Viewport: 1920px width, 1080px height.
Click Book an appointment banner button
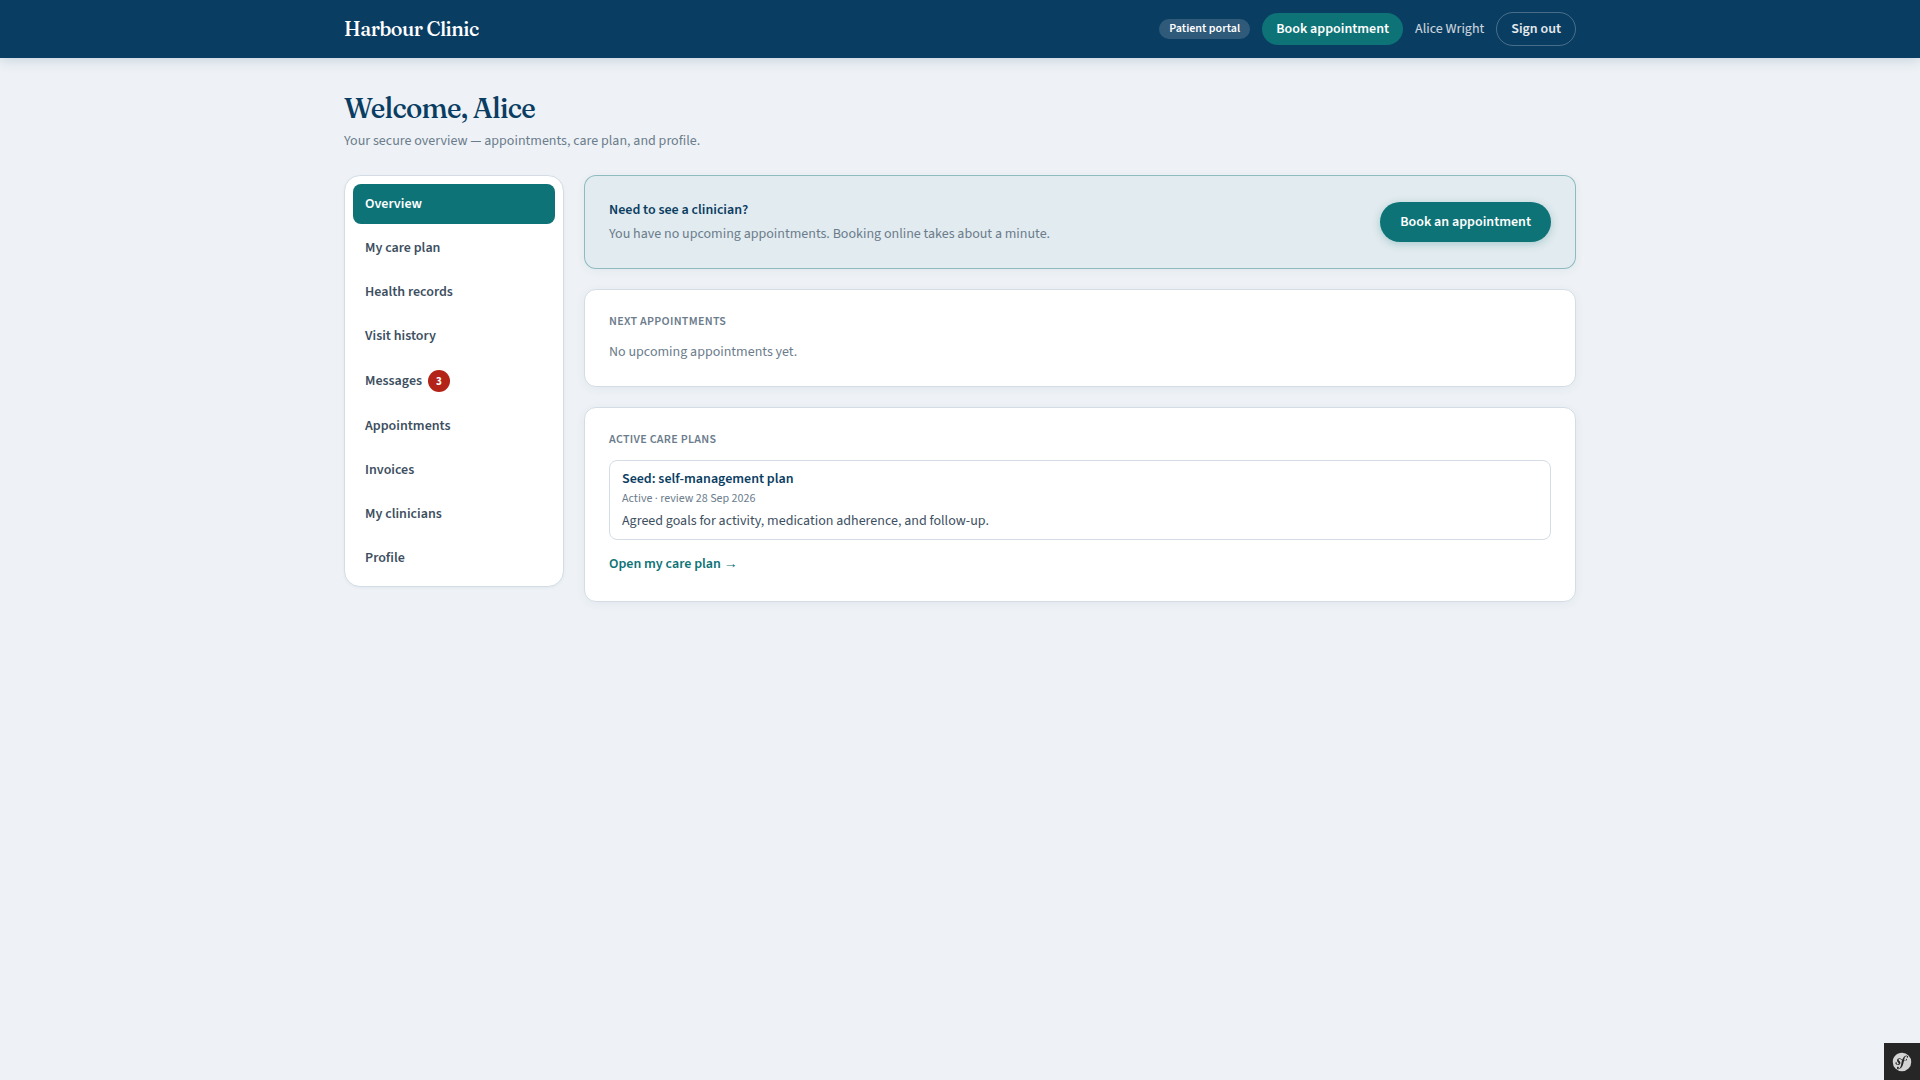click(x=1465, y=222)
